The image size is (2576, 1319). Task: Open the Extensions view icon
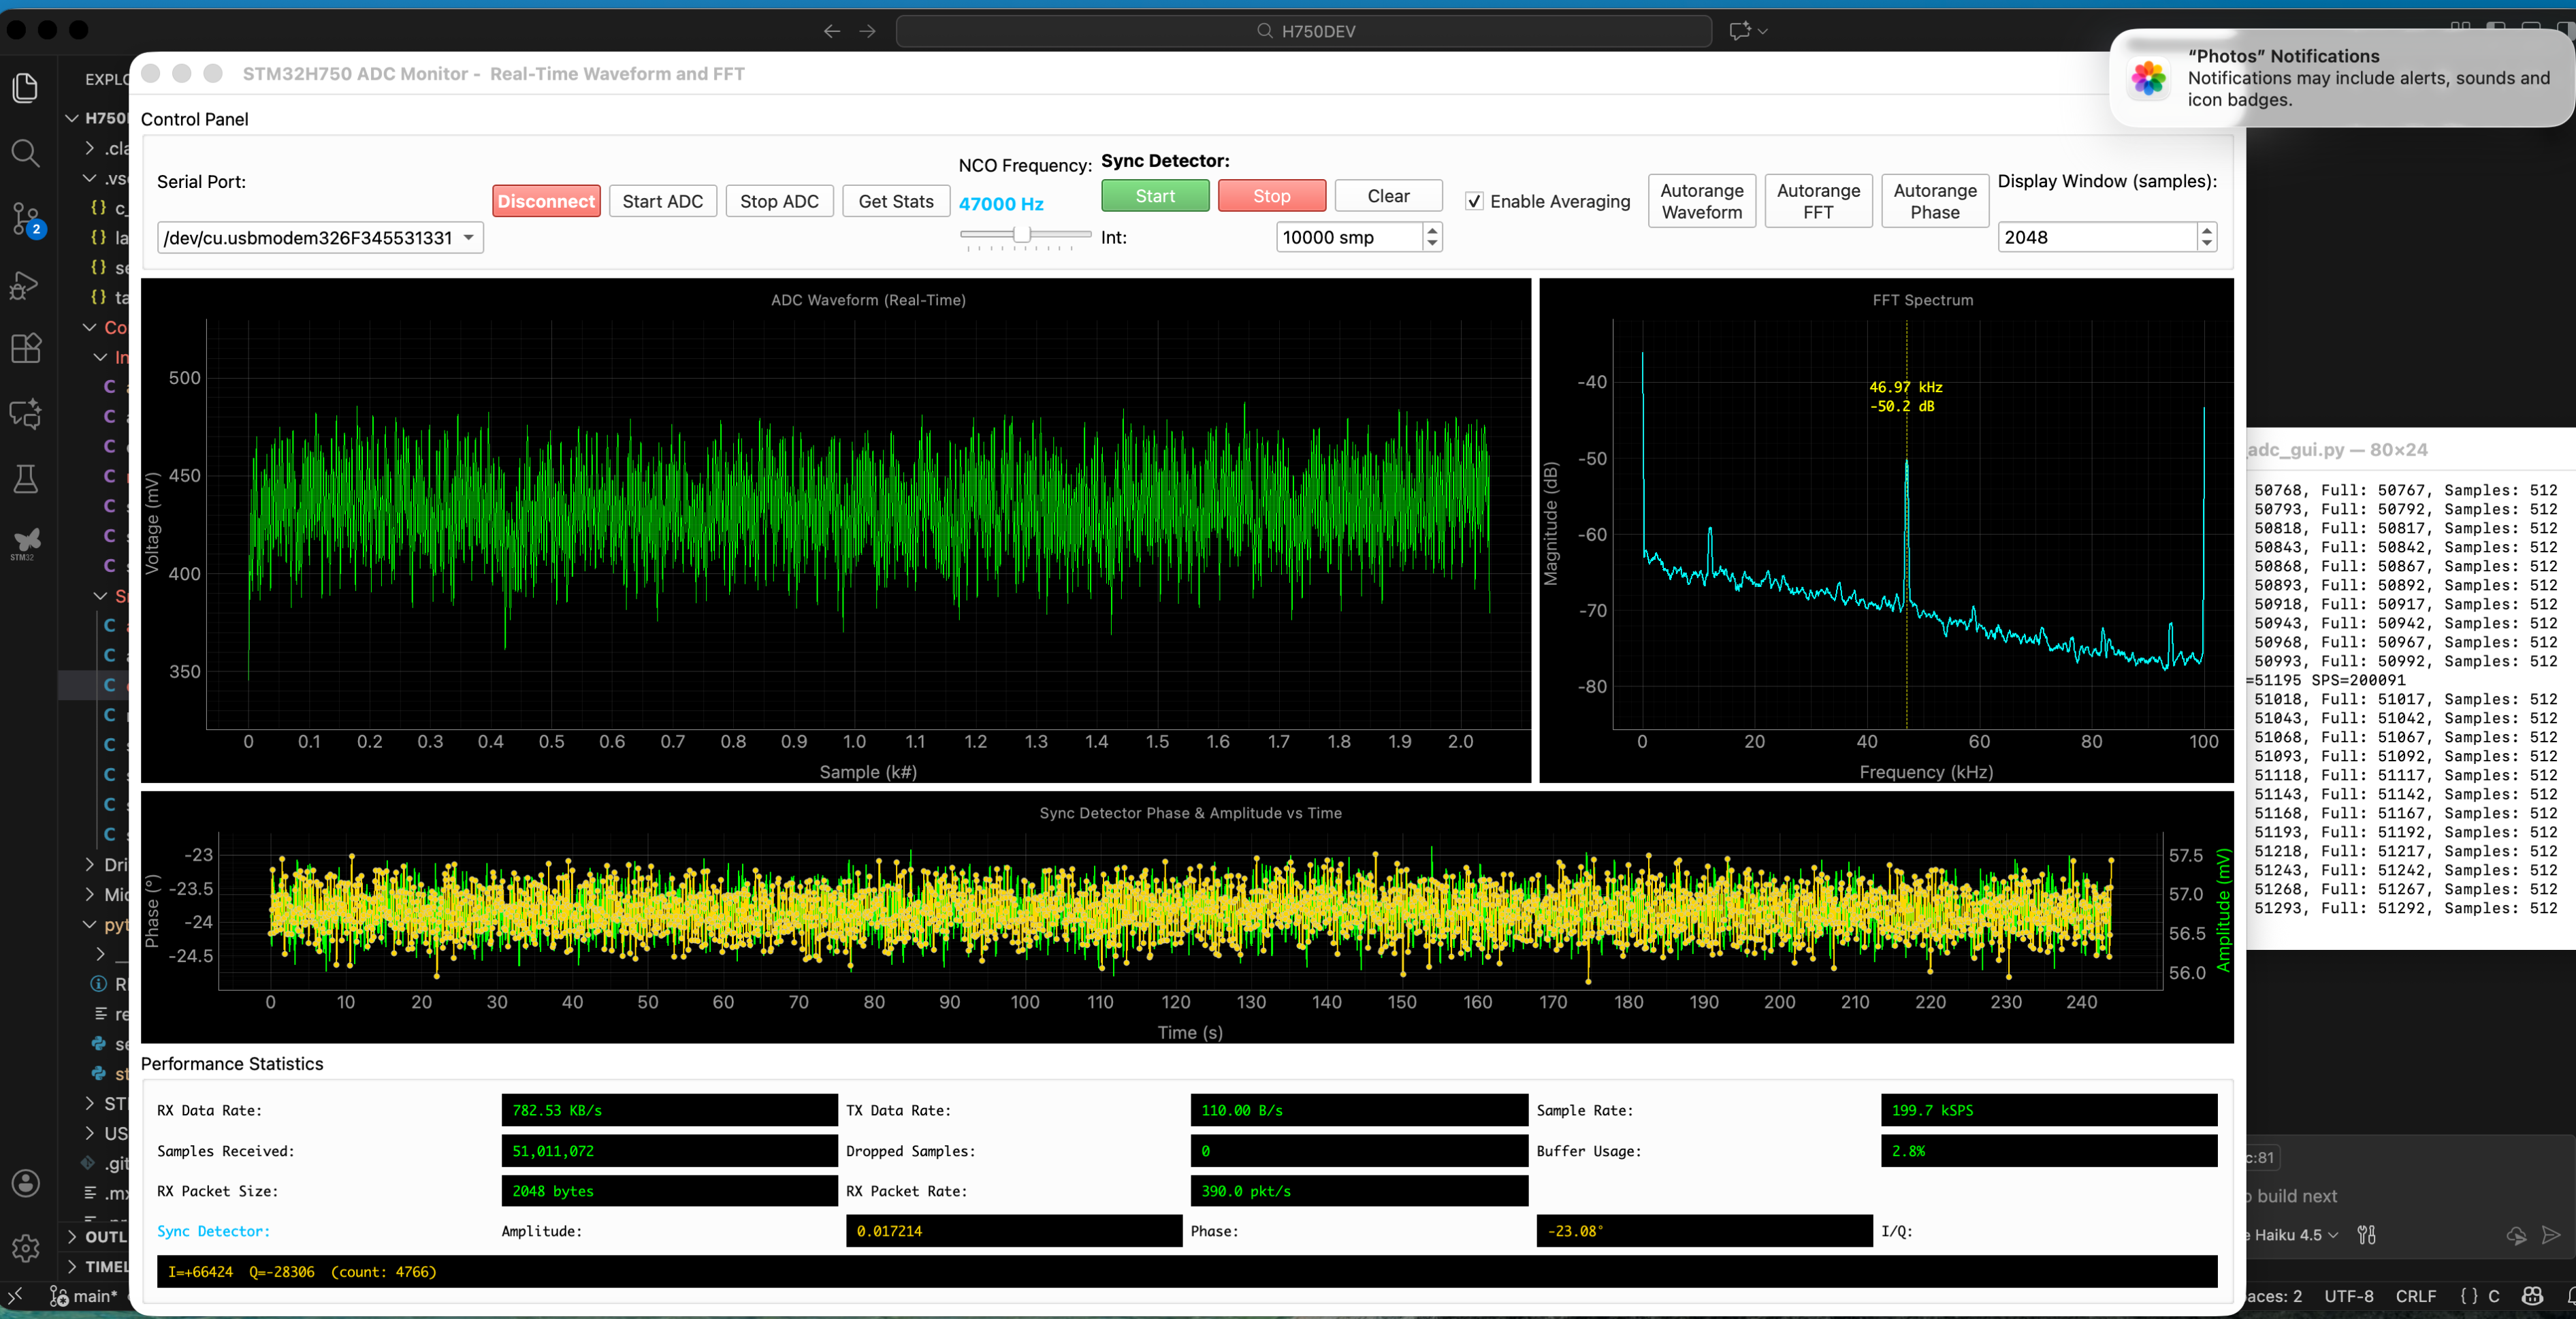26,348
